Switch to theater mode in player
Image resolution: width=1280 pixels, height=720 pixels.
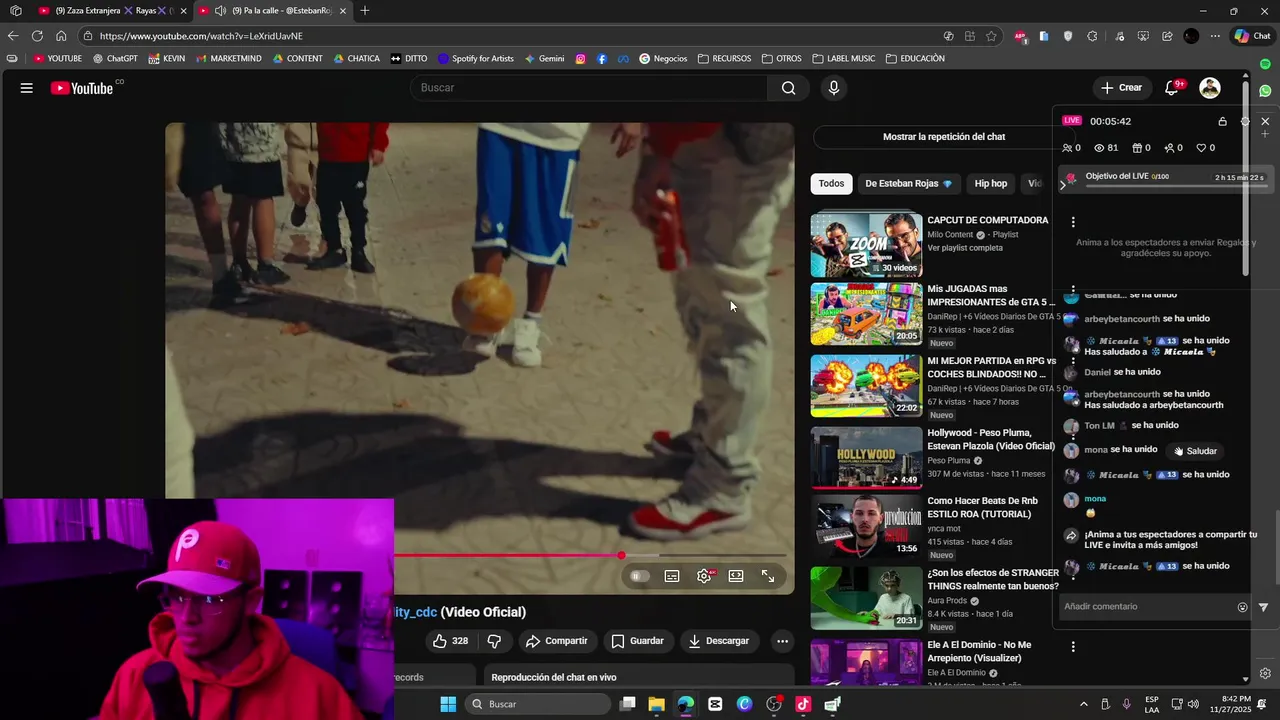(x=736, y=576)
